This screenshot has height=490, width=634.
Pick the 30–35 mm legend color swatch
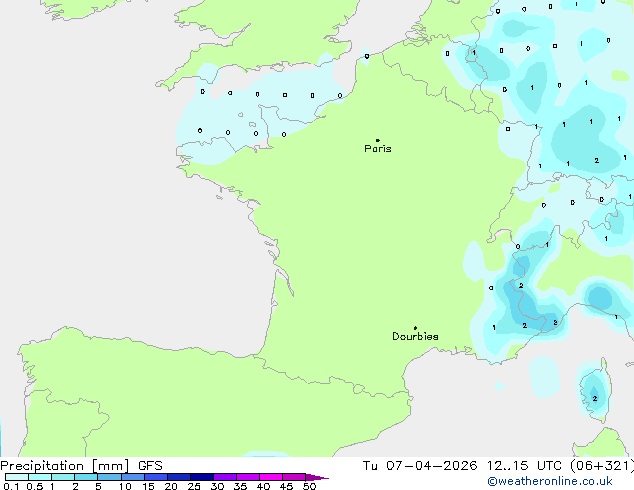click(224, 477)
